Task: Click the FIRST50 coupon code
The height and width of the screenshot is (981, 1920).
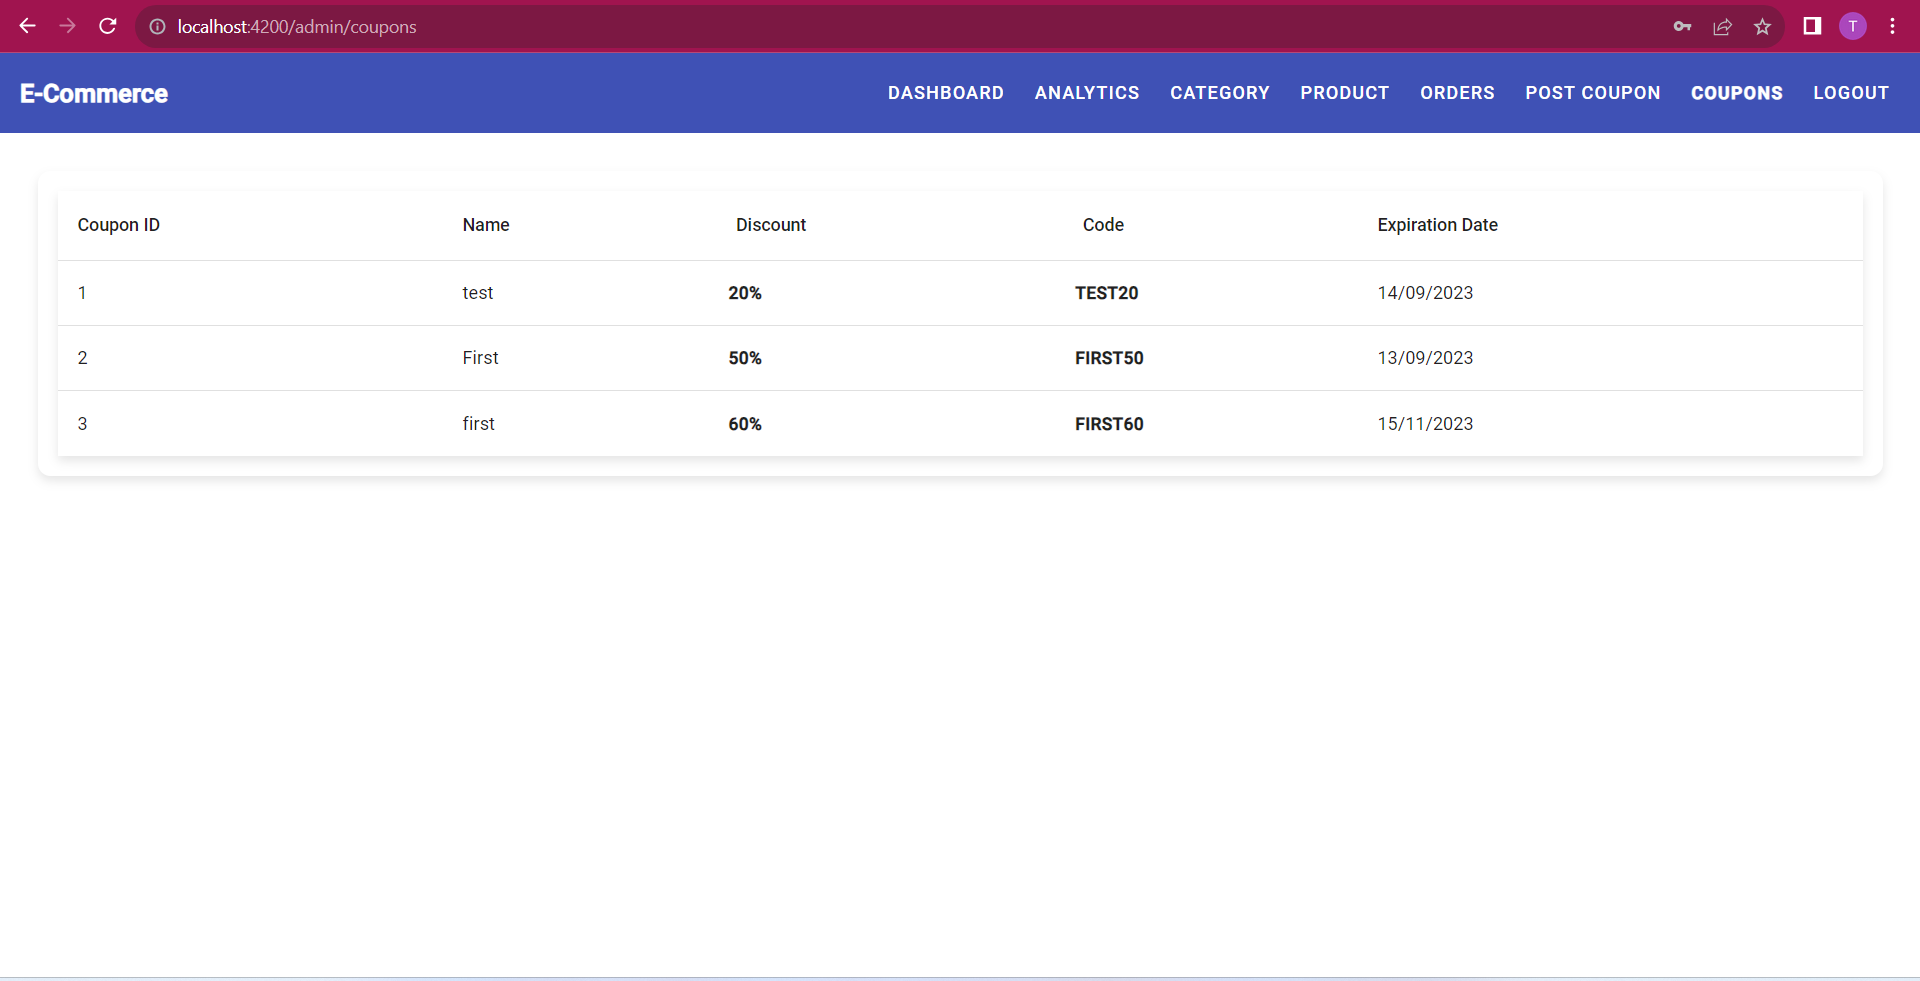Action: (x=1109, y=358)
